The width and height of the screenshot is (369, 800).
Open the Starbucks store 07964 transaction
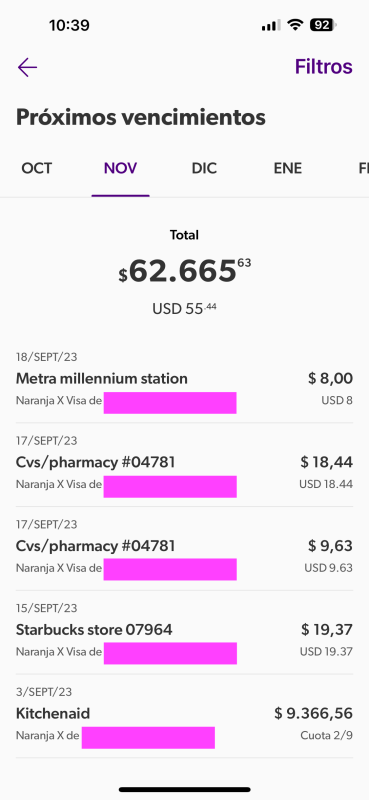pyautogui.click(x=184, y=632)
